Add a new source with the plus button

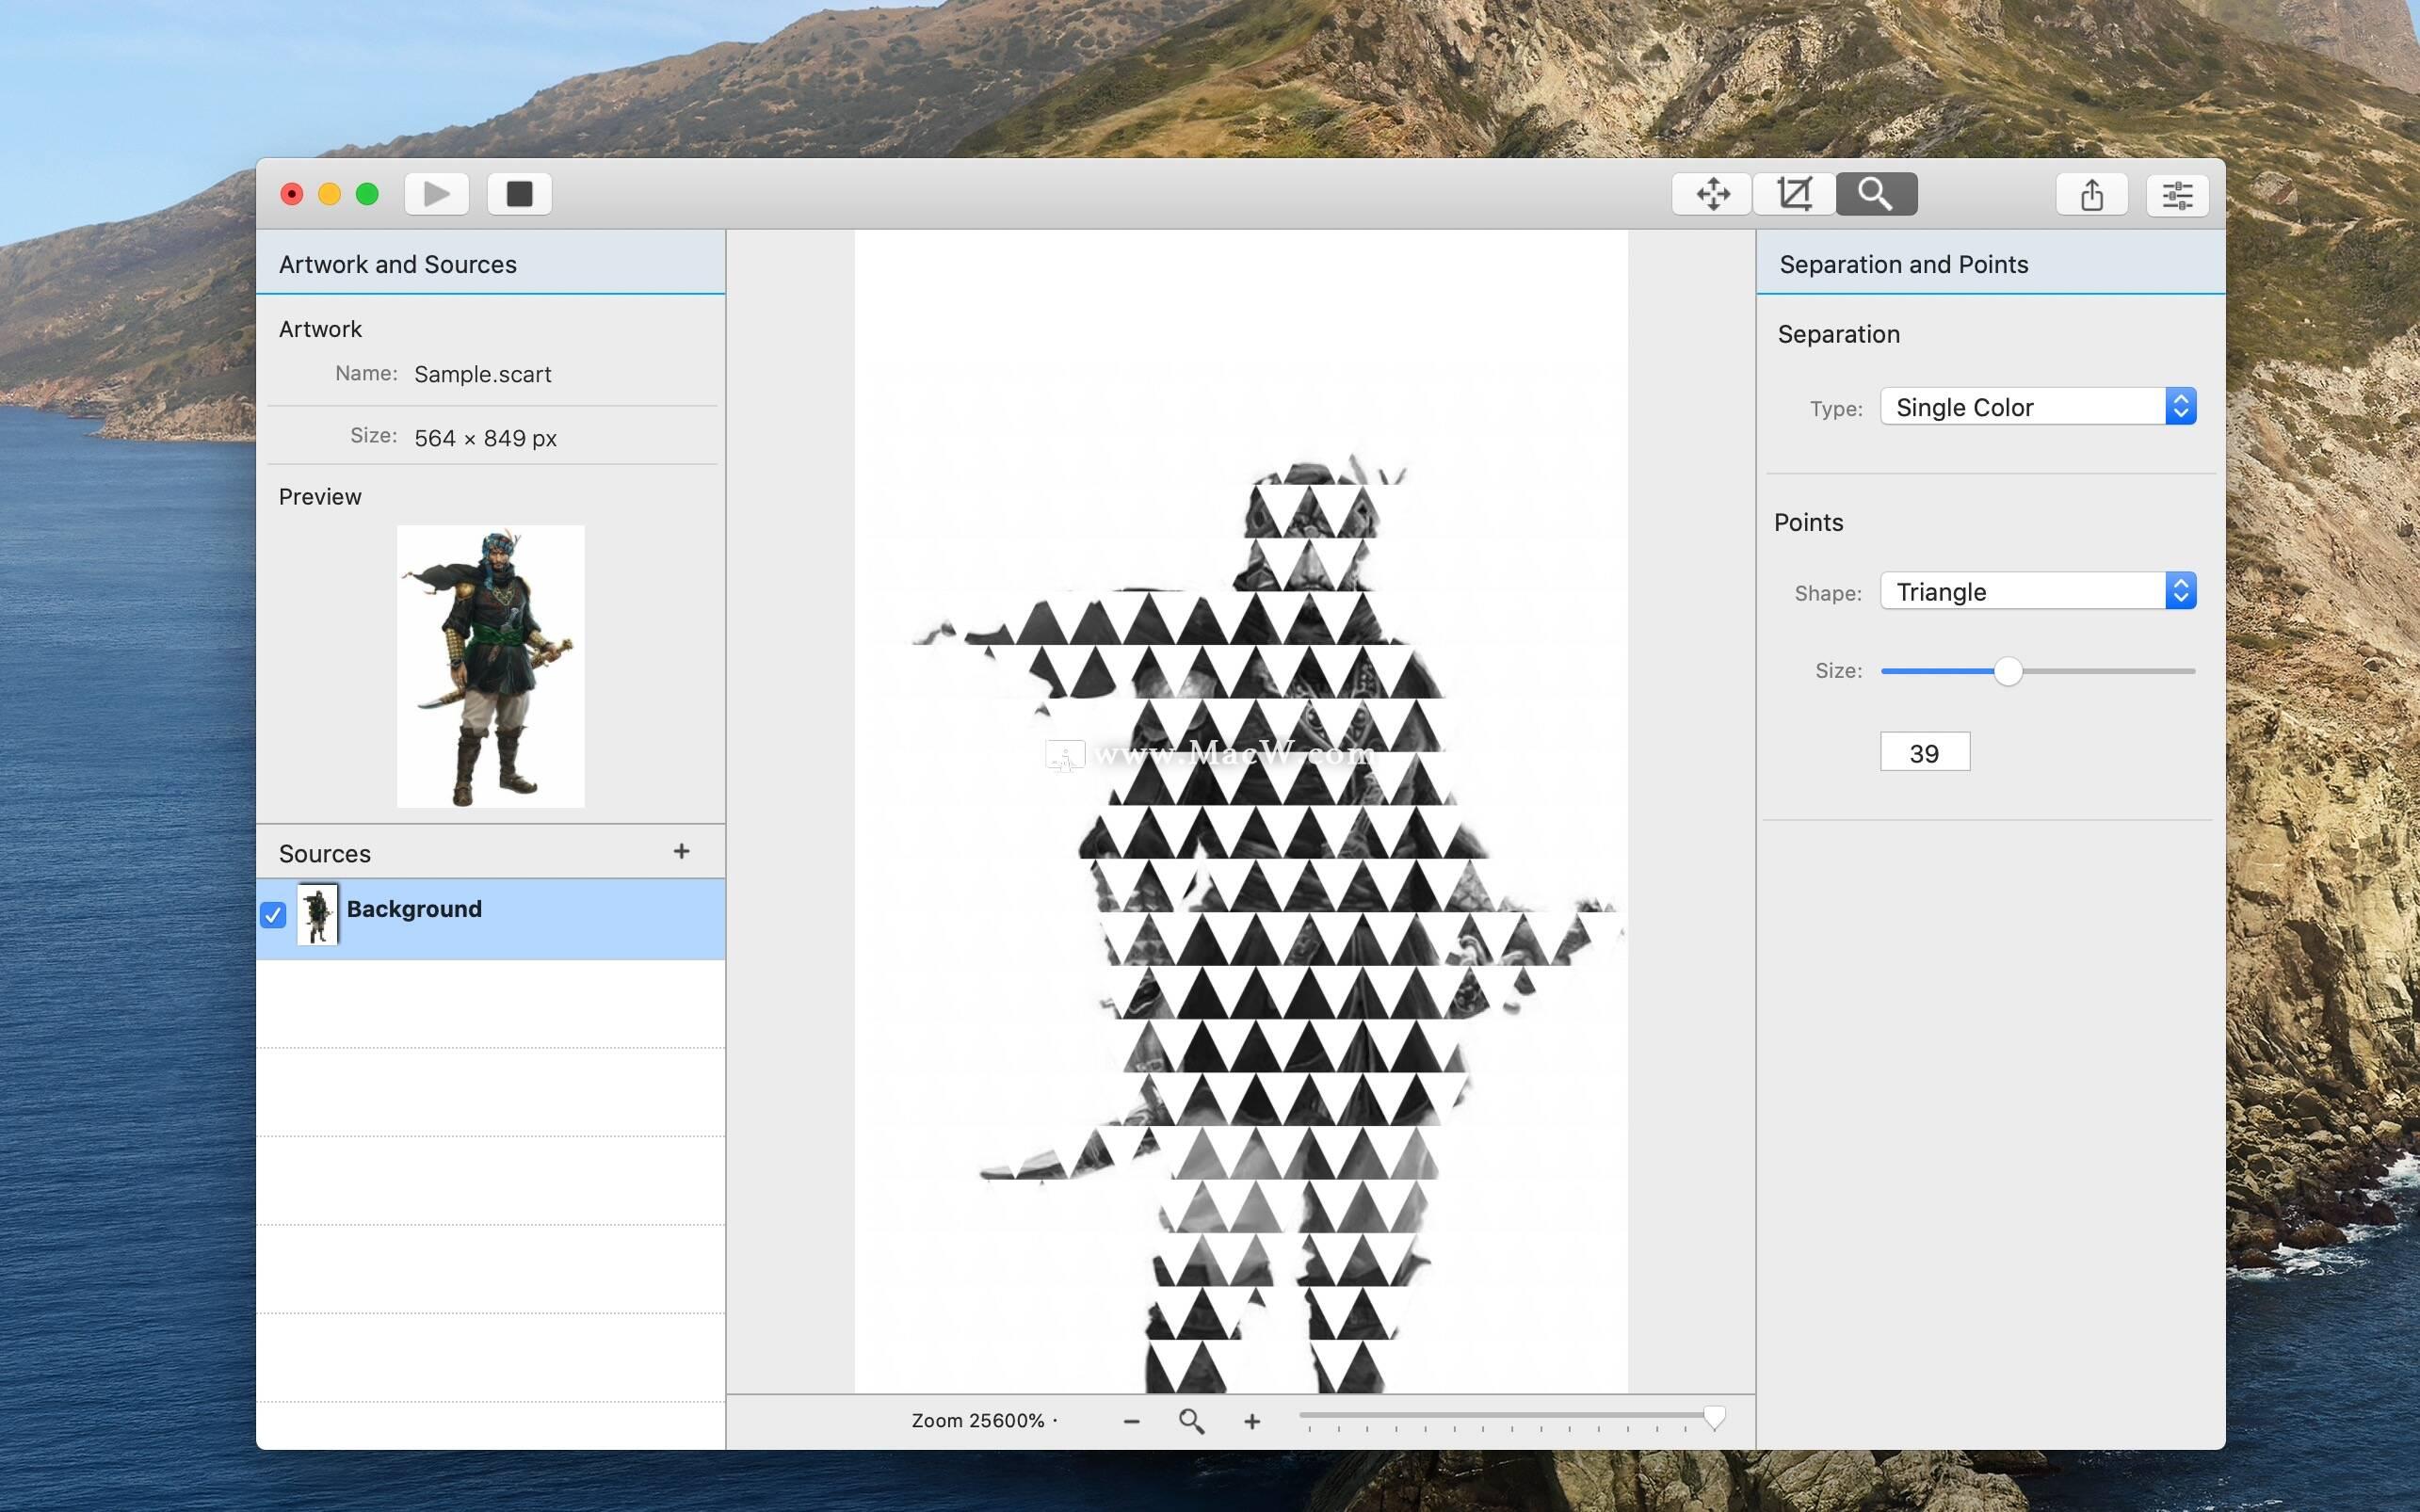tap(683, 851)
